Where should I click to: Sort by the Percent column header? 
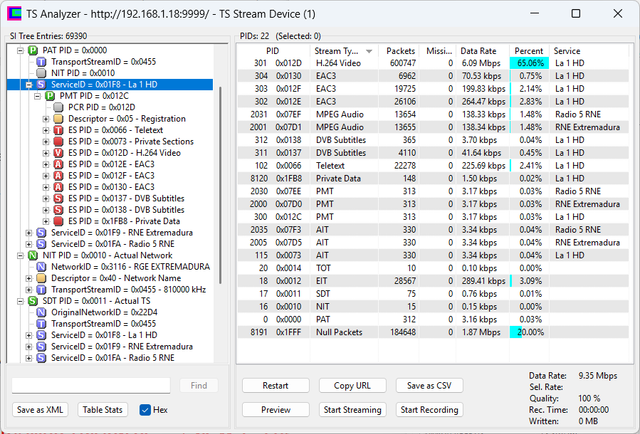click(529, 51)
